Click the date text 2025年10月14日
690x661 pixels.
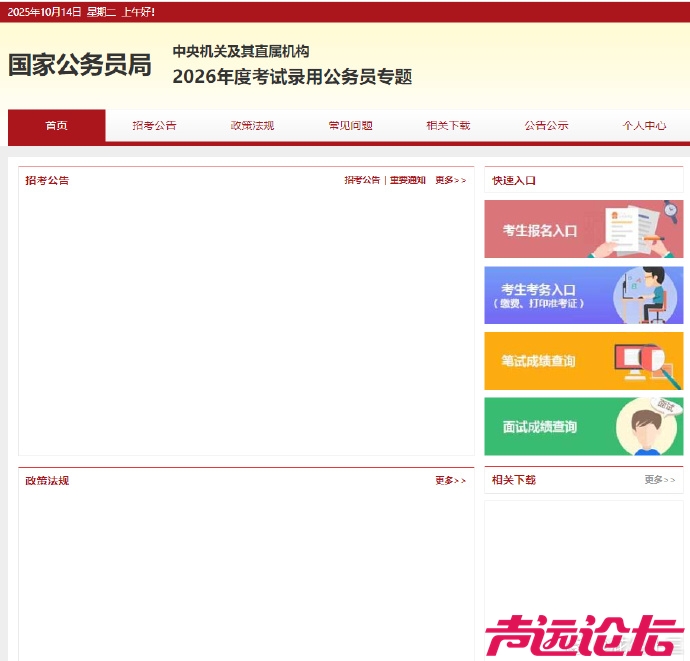click(44, 12)
